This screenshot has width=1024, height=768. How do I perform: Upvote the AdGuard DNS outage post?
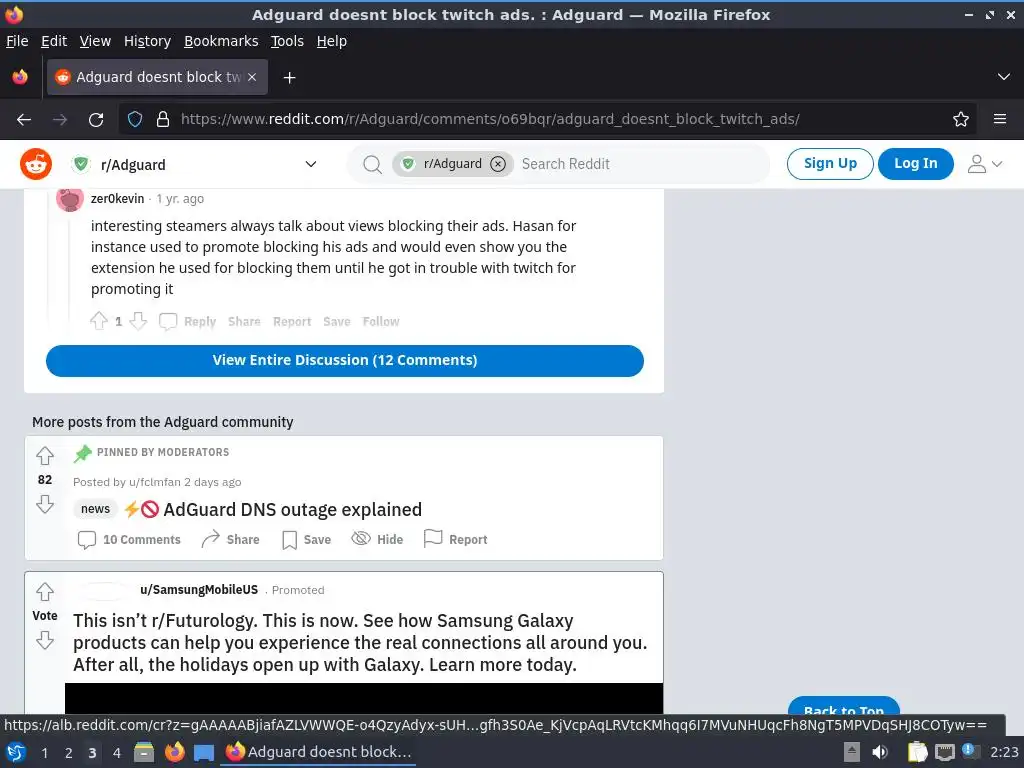(x=44, y=455)
